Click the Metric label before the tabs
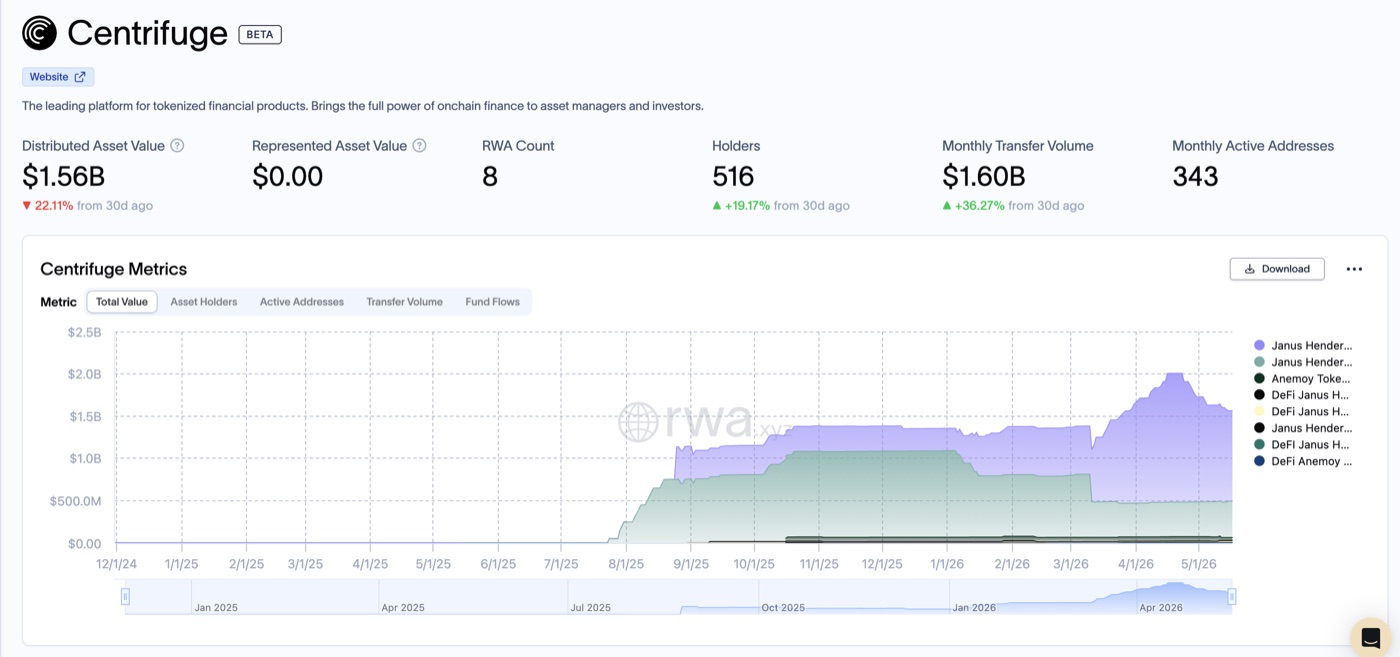1400x657 pixels. (x=58, y=302)
